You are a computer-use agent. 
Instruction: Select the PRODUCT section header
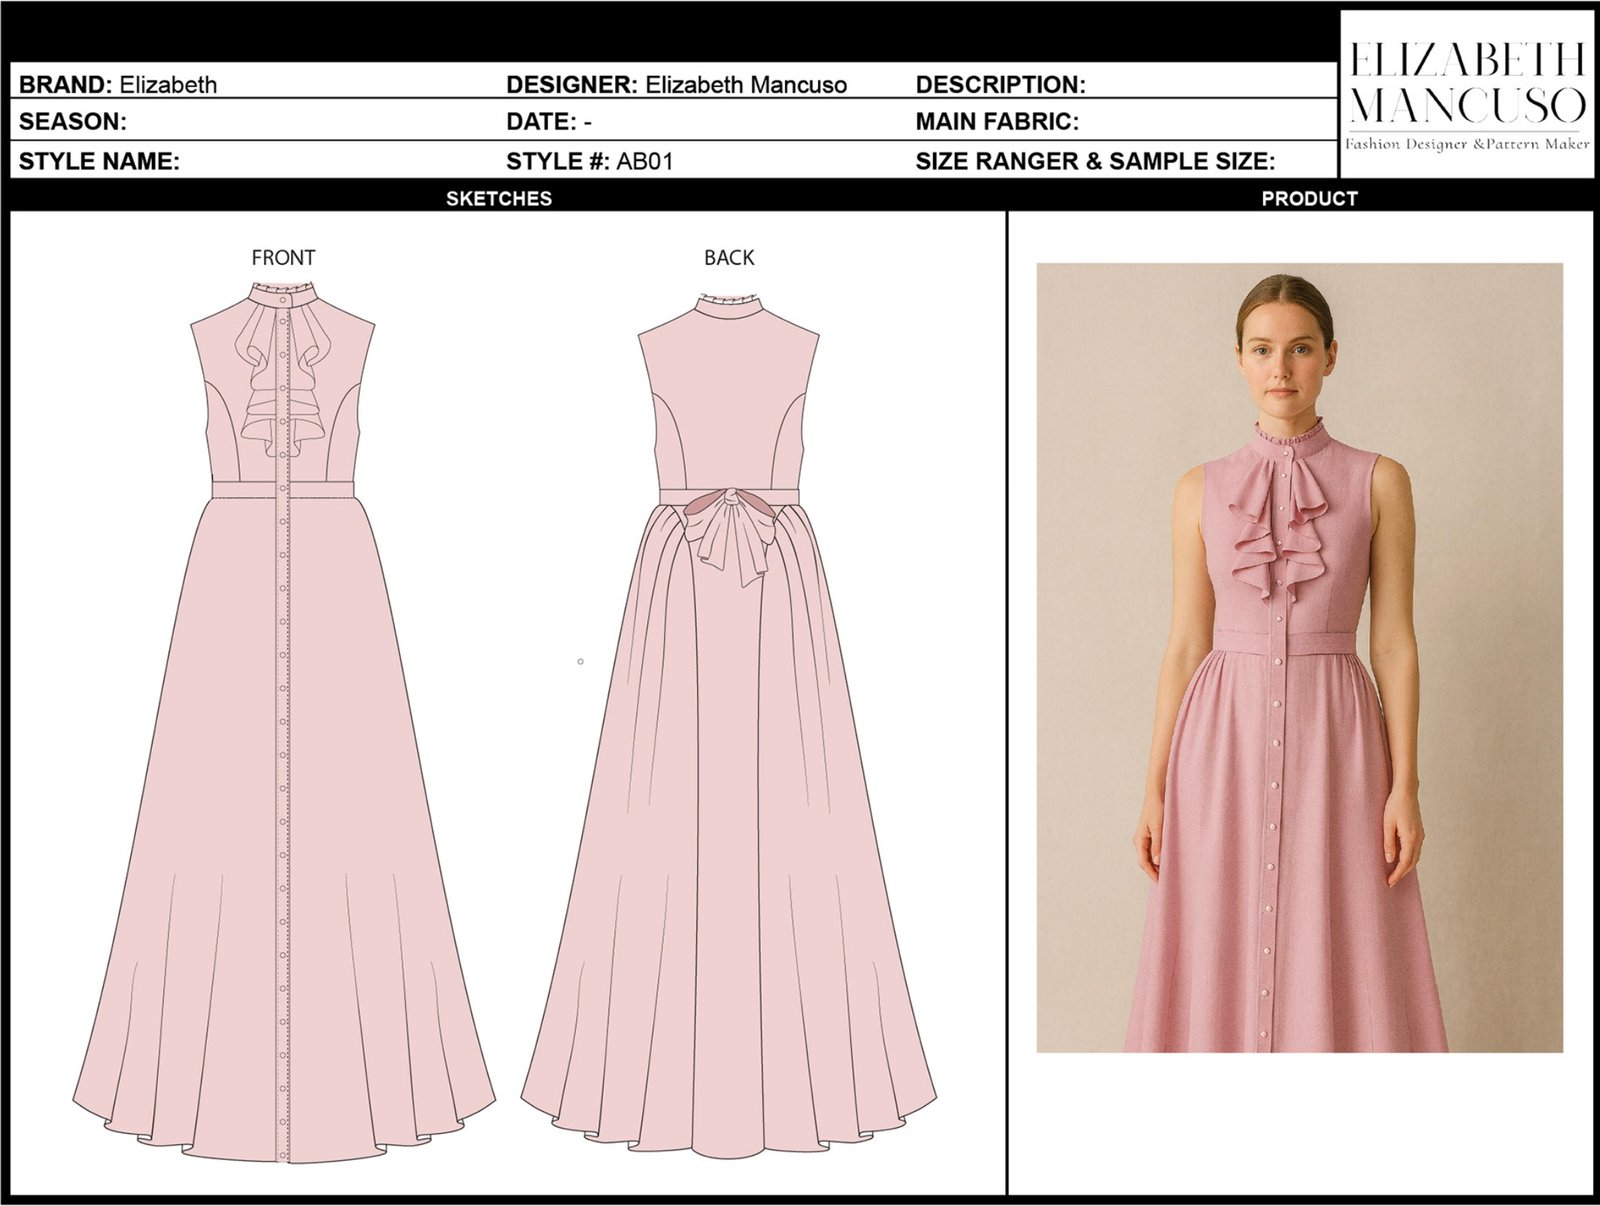pos(1308,198)
